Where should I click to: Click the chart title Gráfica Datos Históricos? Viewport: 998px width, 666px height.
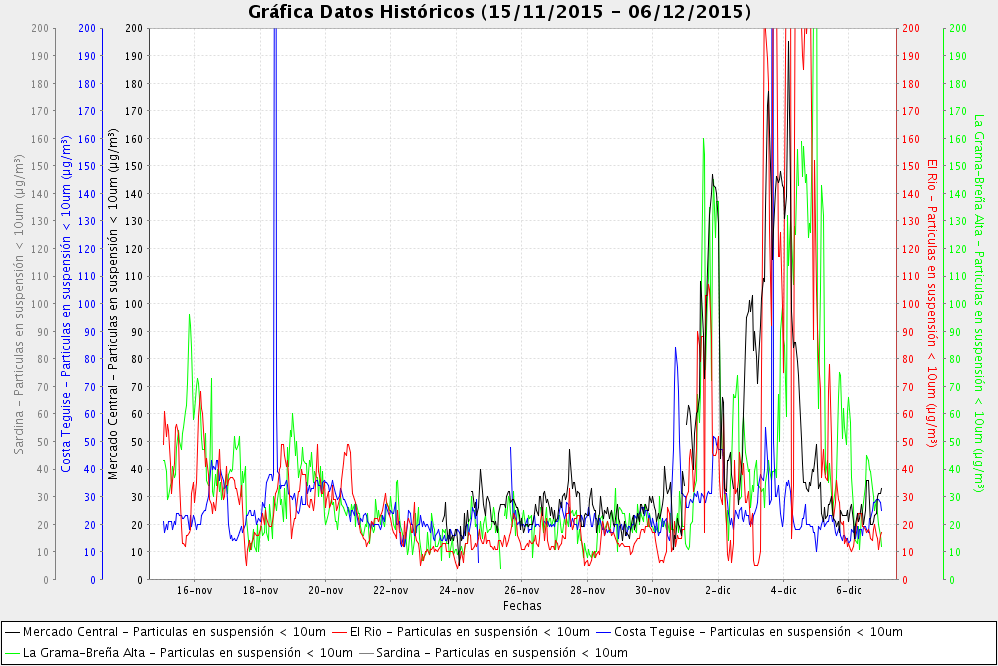point(499,12)
